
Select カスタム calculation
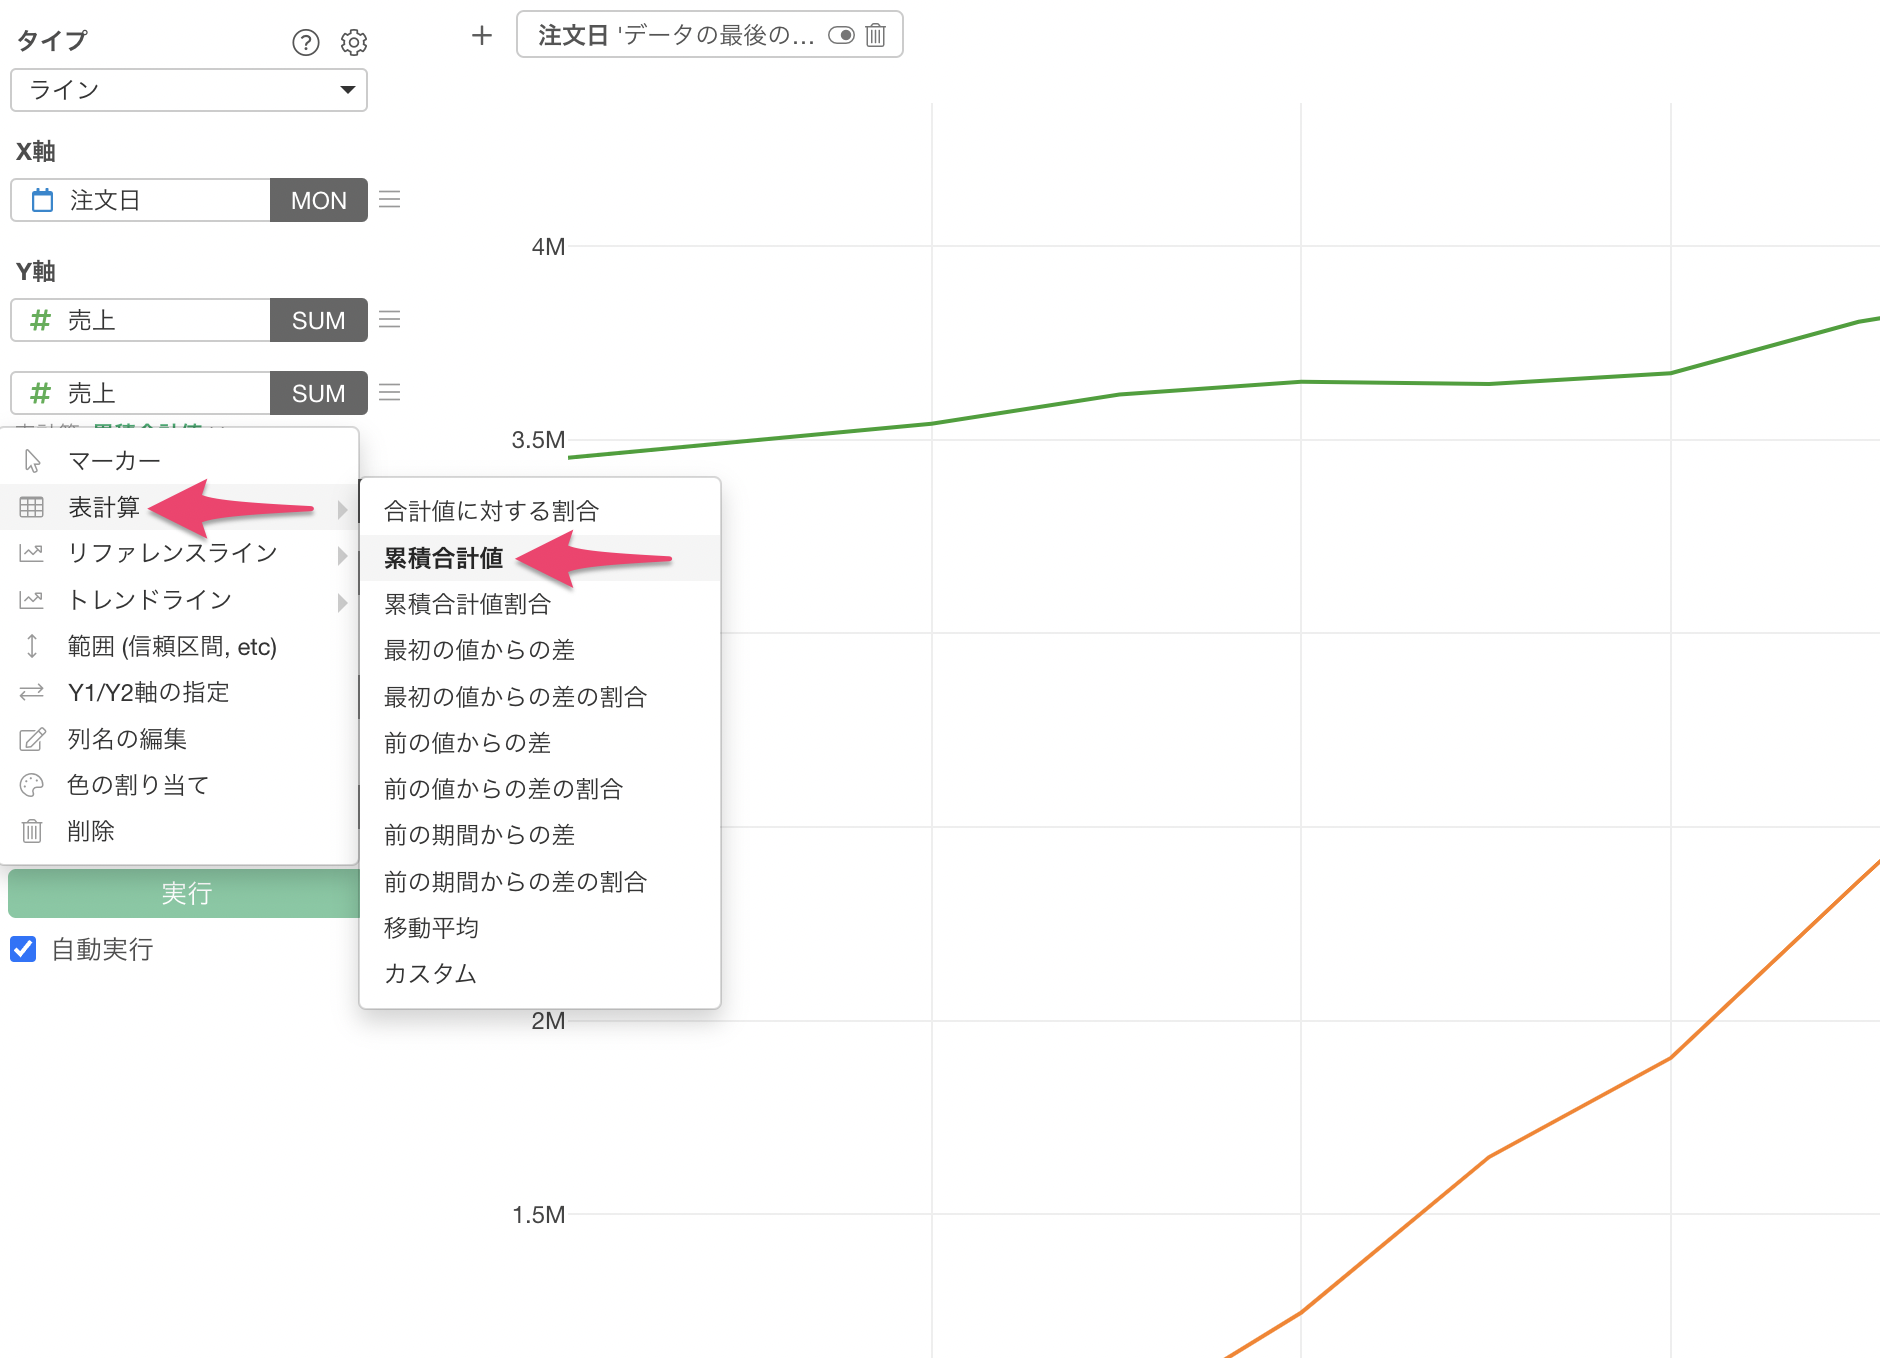click(x=540, y=974)
